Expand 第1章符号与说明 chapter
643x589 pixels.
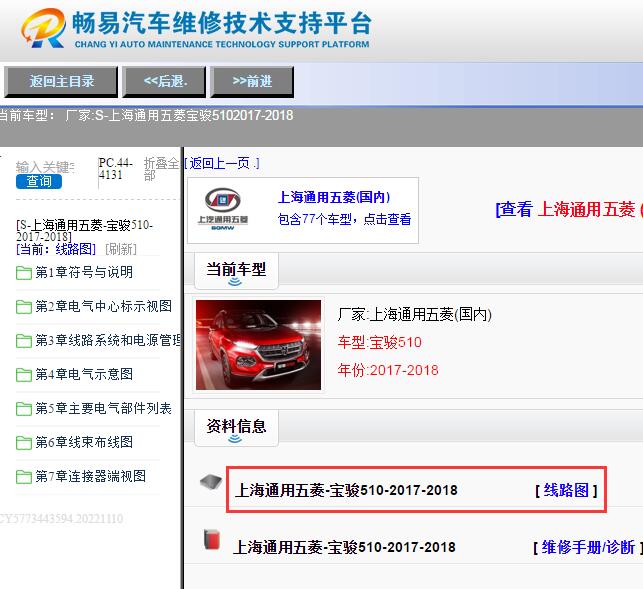coord(84,272)
